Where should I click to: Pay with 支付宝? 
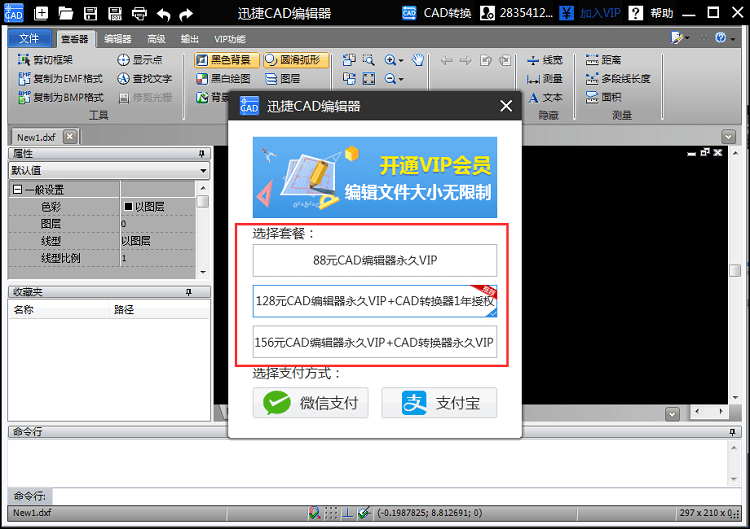point(439,403)
